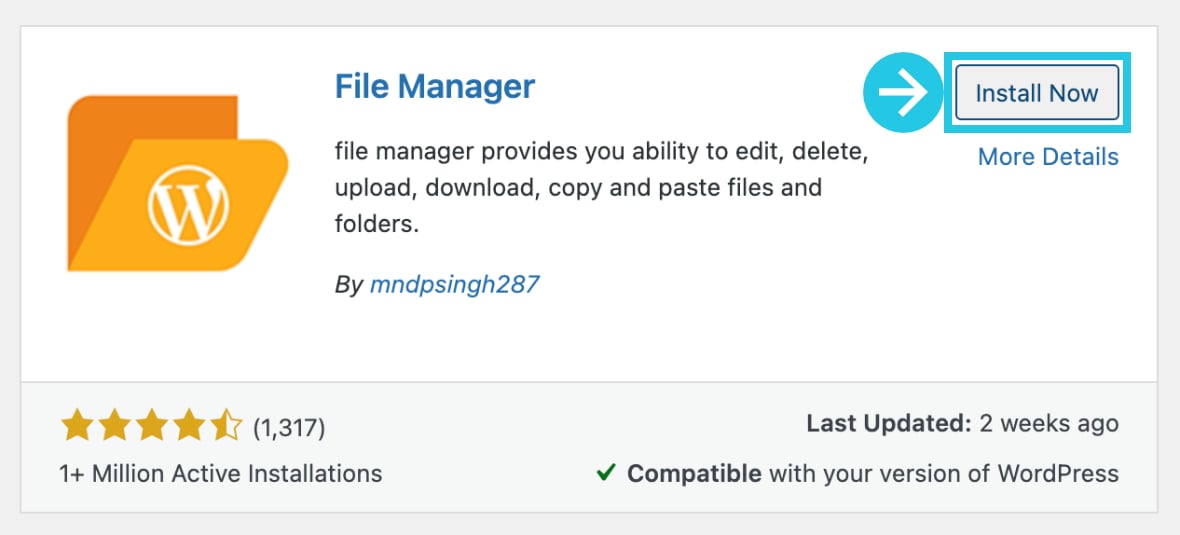
Task: Click the plugin description starting 'file manager provides'
Action: [602, 188]
